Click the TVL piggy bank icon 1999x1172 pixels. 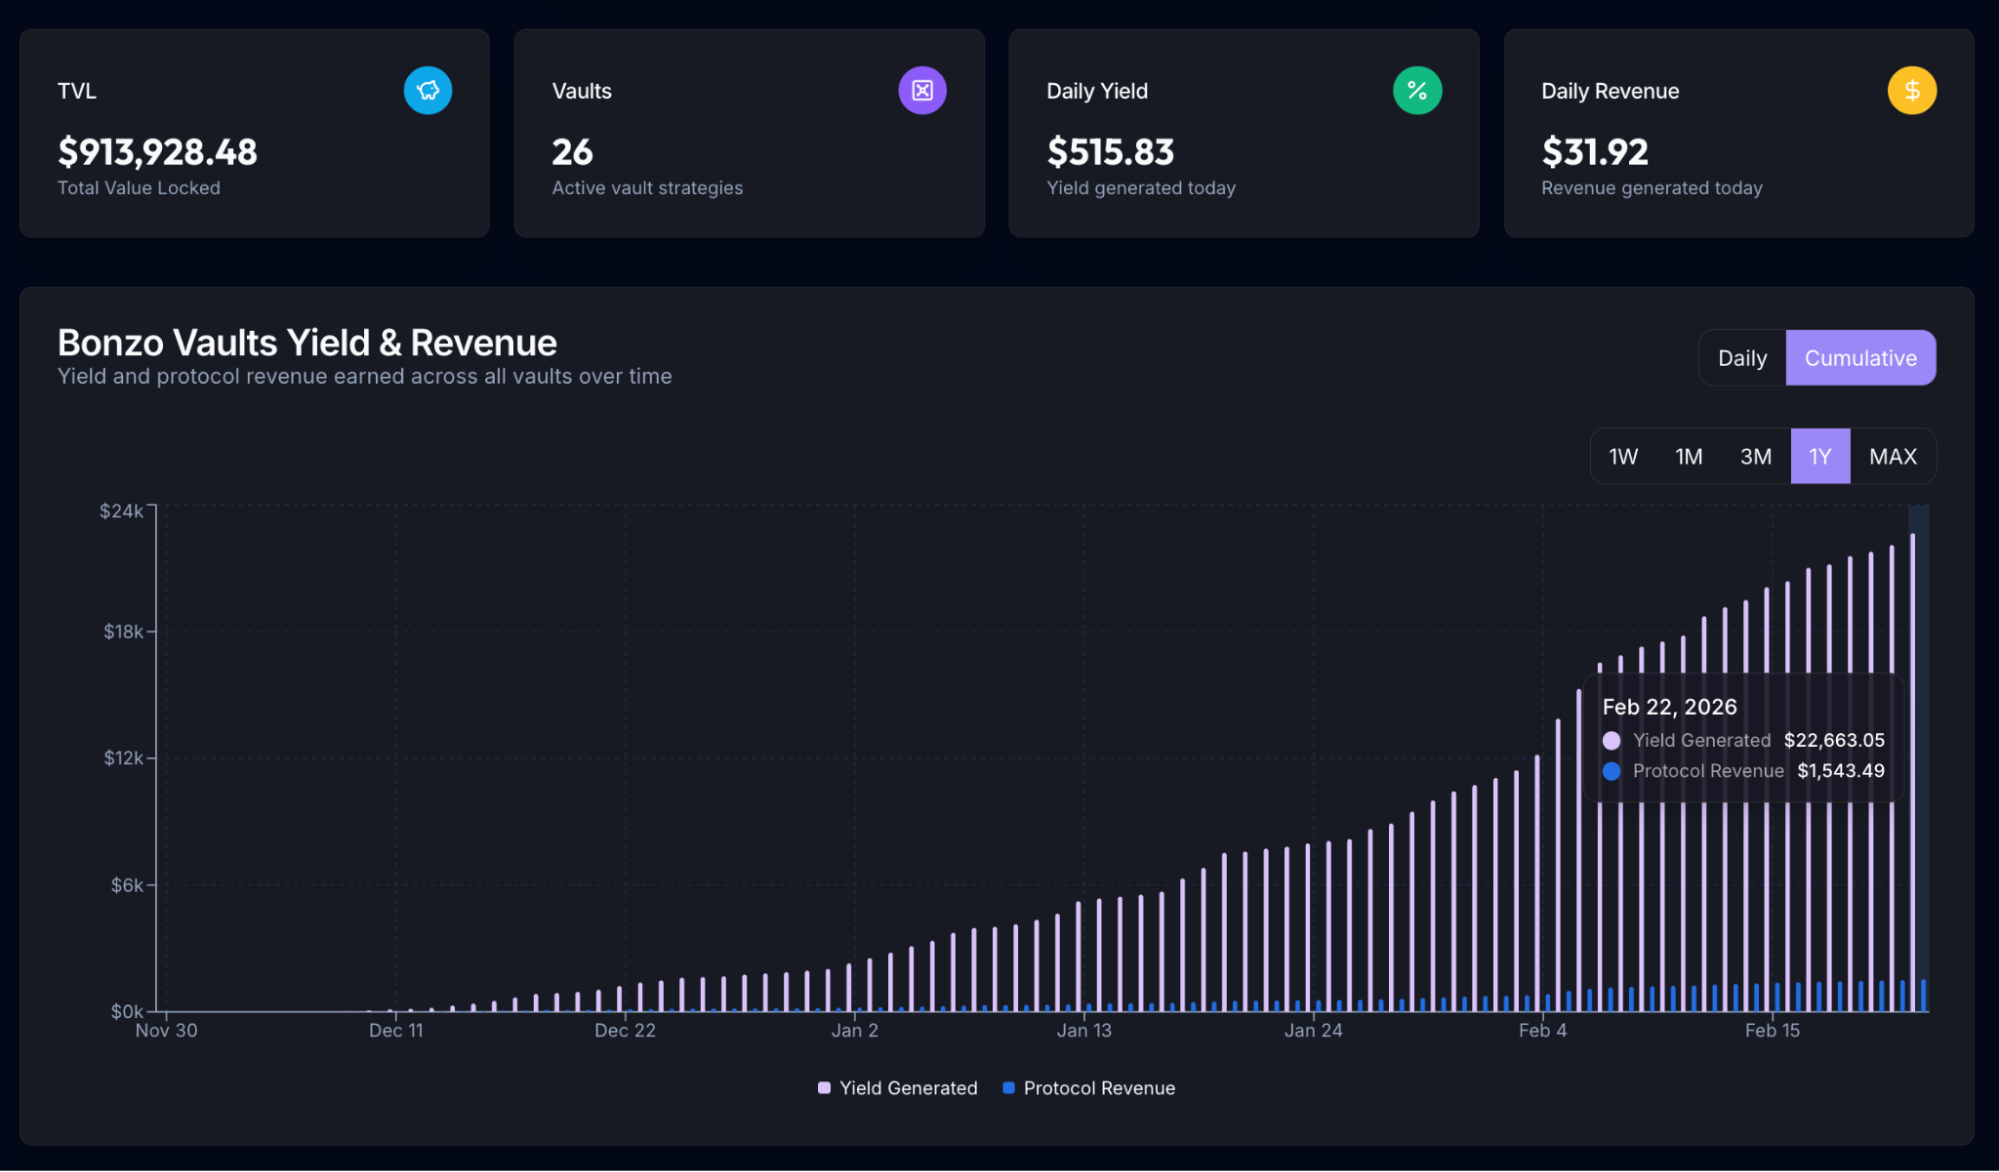coord(428,91)
